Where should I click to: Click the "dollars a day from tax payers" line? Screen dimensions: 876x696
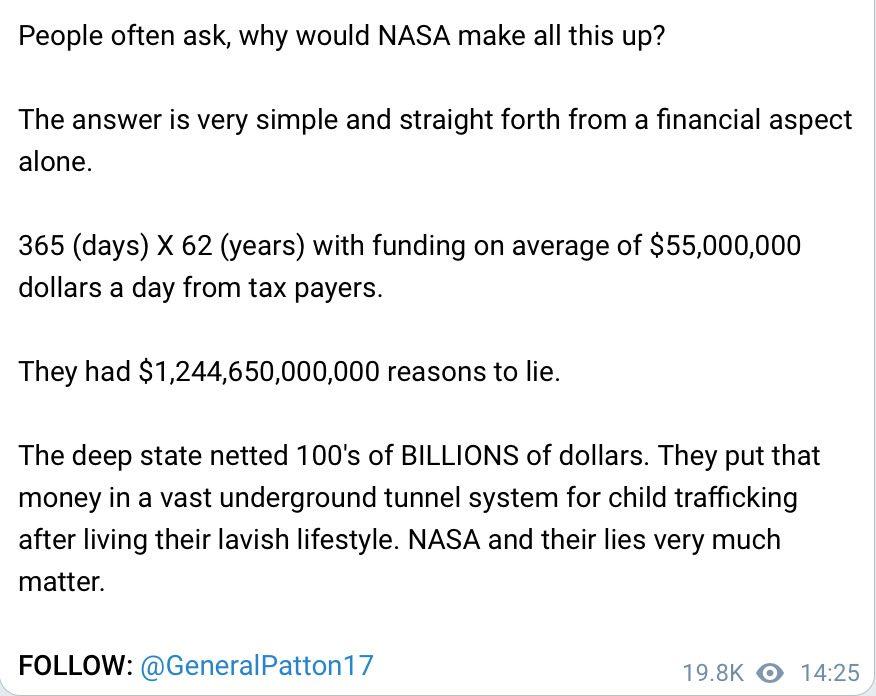tap(200, 288)
